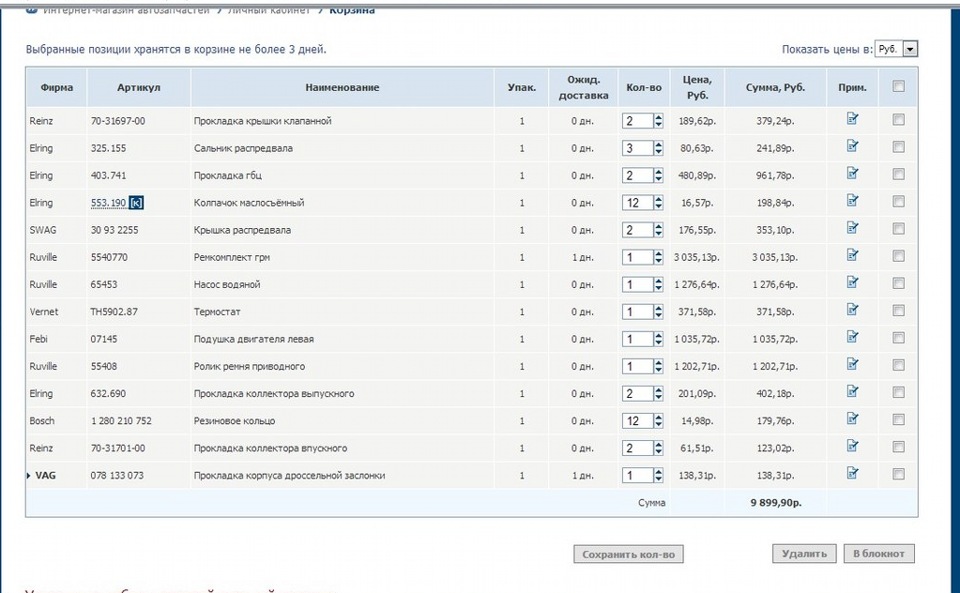Open the note icon for Ремкомплект грм

click(852, 255)
